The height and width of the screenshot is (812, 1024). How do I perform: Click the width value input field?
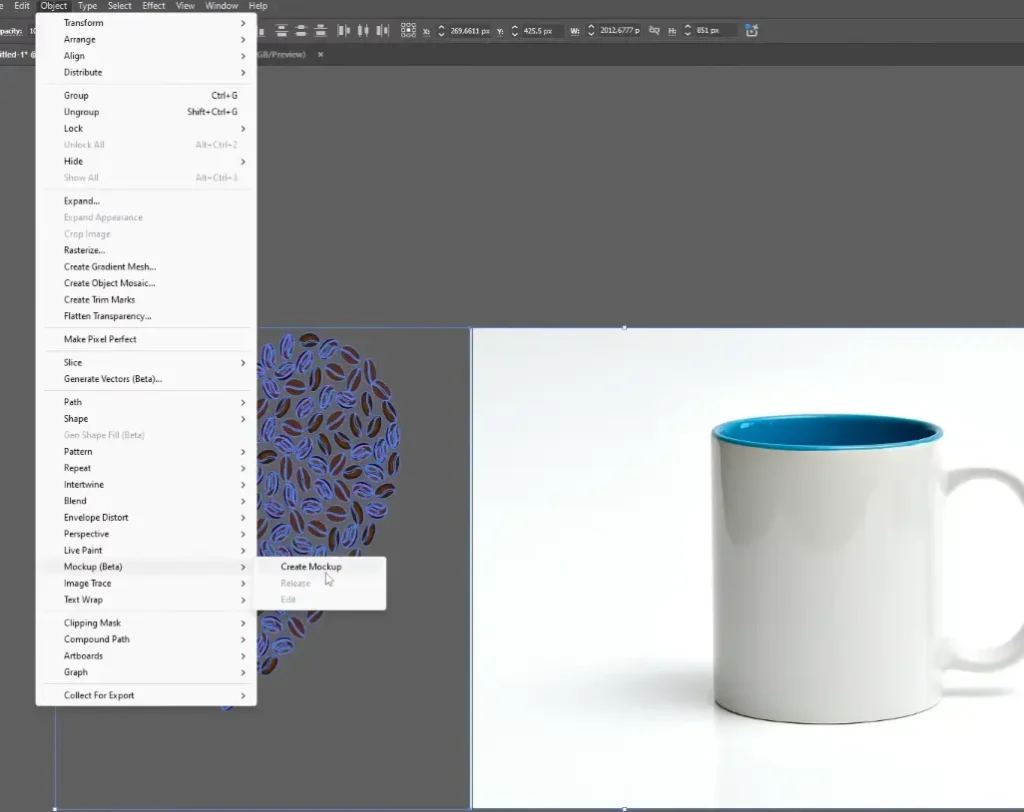[x=620, y=31]
